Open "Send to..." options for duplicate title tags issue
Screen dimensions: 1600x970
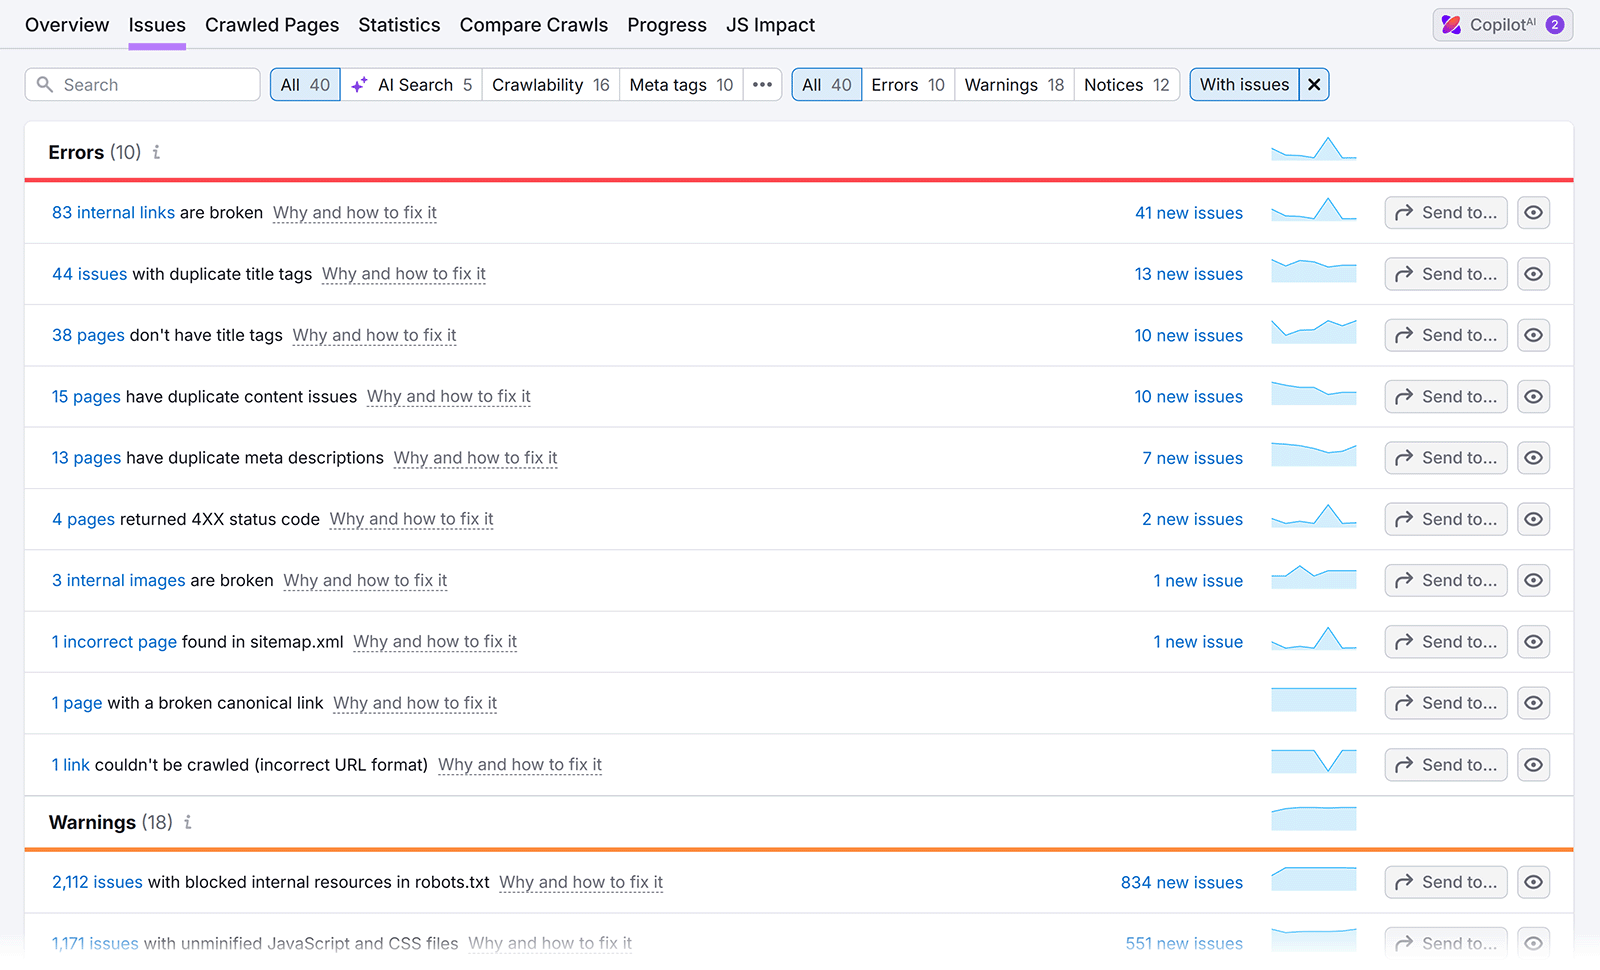(x=1445, y=274)
